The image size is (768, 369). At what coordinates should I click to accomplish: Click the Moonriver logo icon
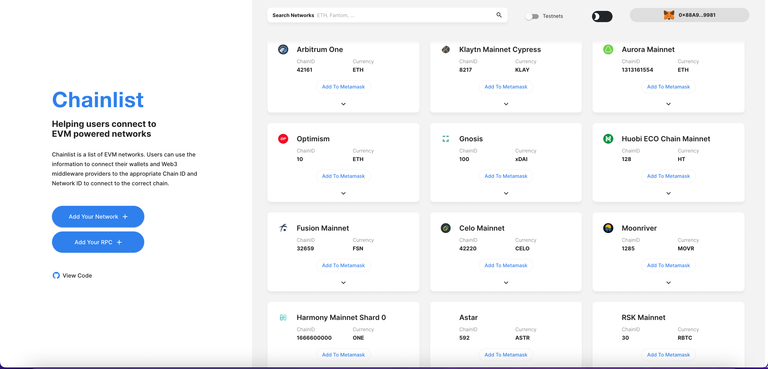pyautogui.click(x=608, y=228)
